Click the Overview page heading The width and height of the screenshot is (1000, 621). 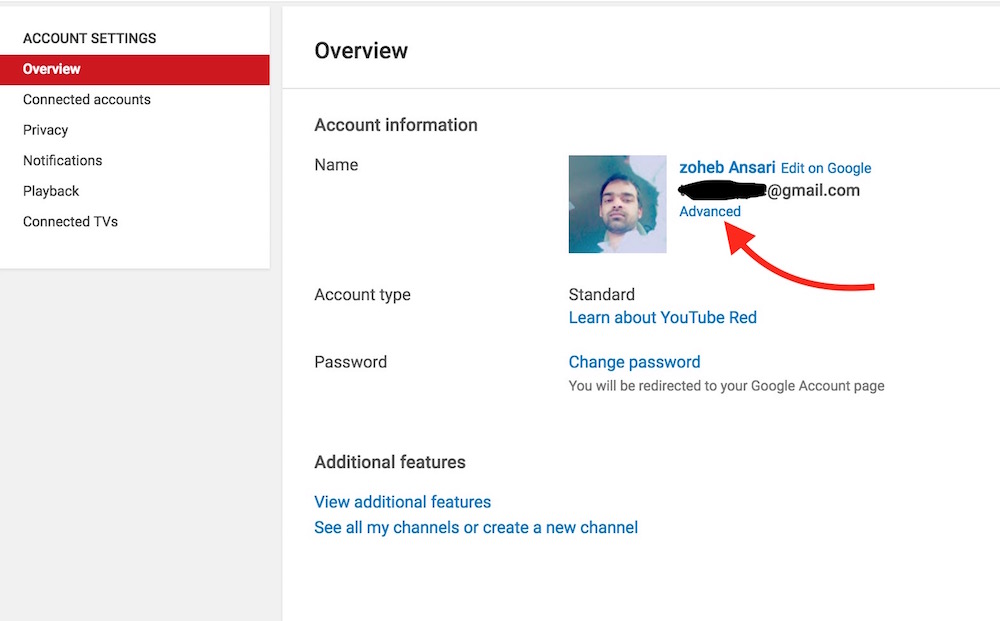point(361,51)
